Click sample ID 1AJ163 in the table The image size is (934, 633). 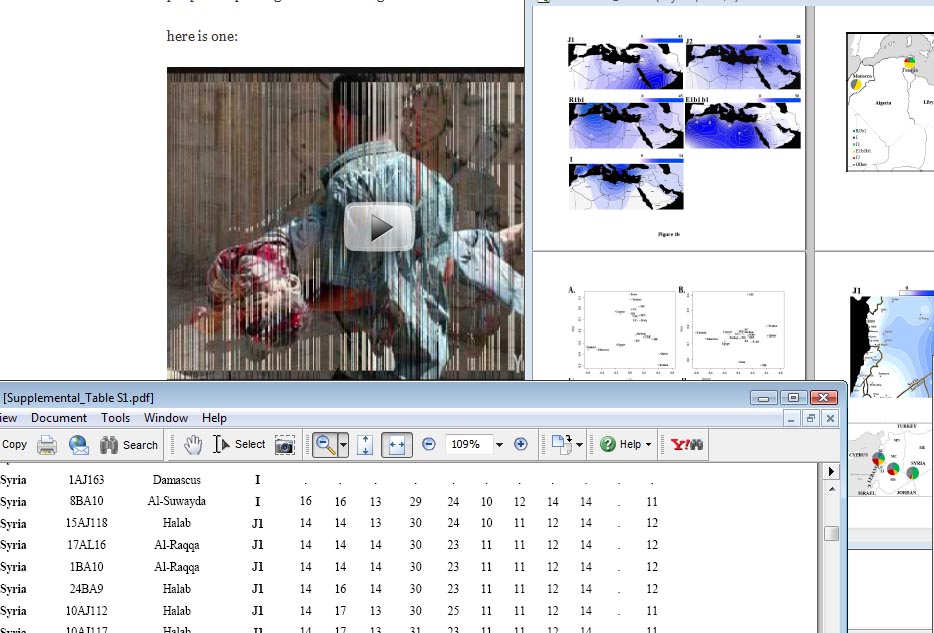tap(86, 480)
